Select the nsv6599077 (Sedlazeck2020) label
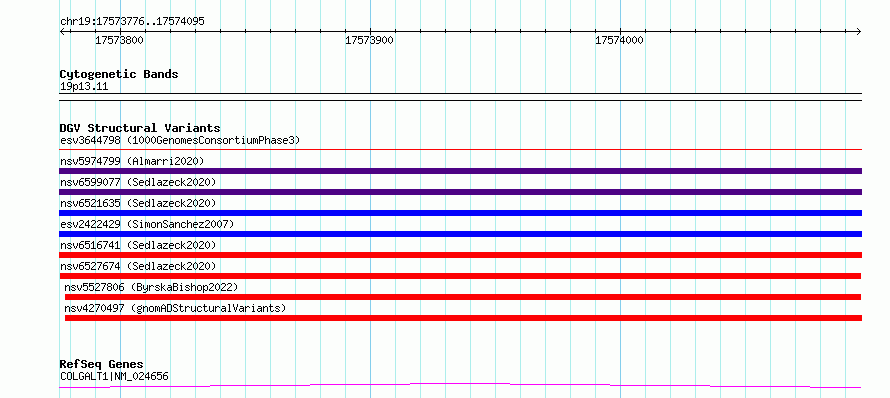The width and height of the screenshot is (890, 398). coord(138,182)
